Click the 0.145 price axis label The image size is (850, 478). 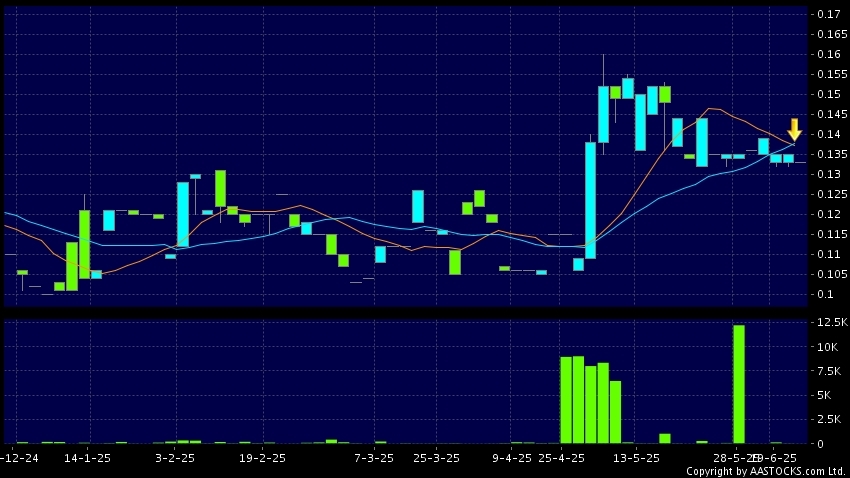tap(832, 114)
